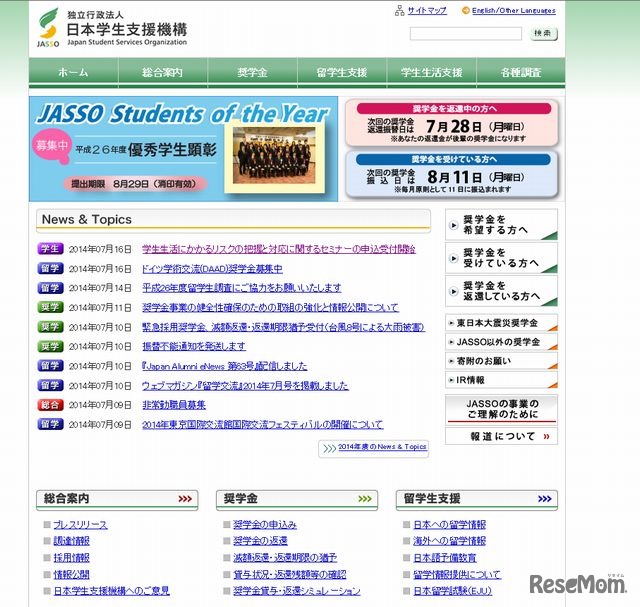The height and width of the screenshot is (607, 640).
Task: Open 日本への留学情報 link
Action: (449, 525)
